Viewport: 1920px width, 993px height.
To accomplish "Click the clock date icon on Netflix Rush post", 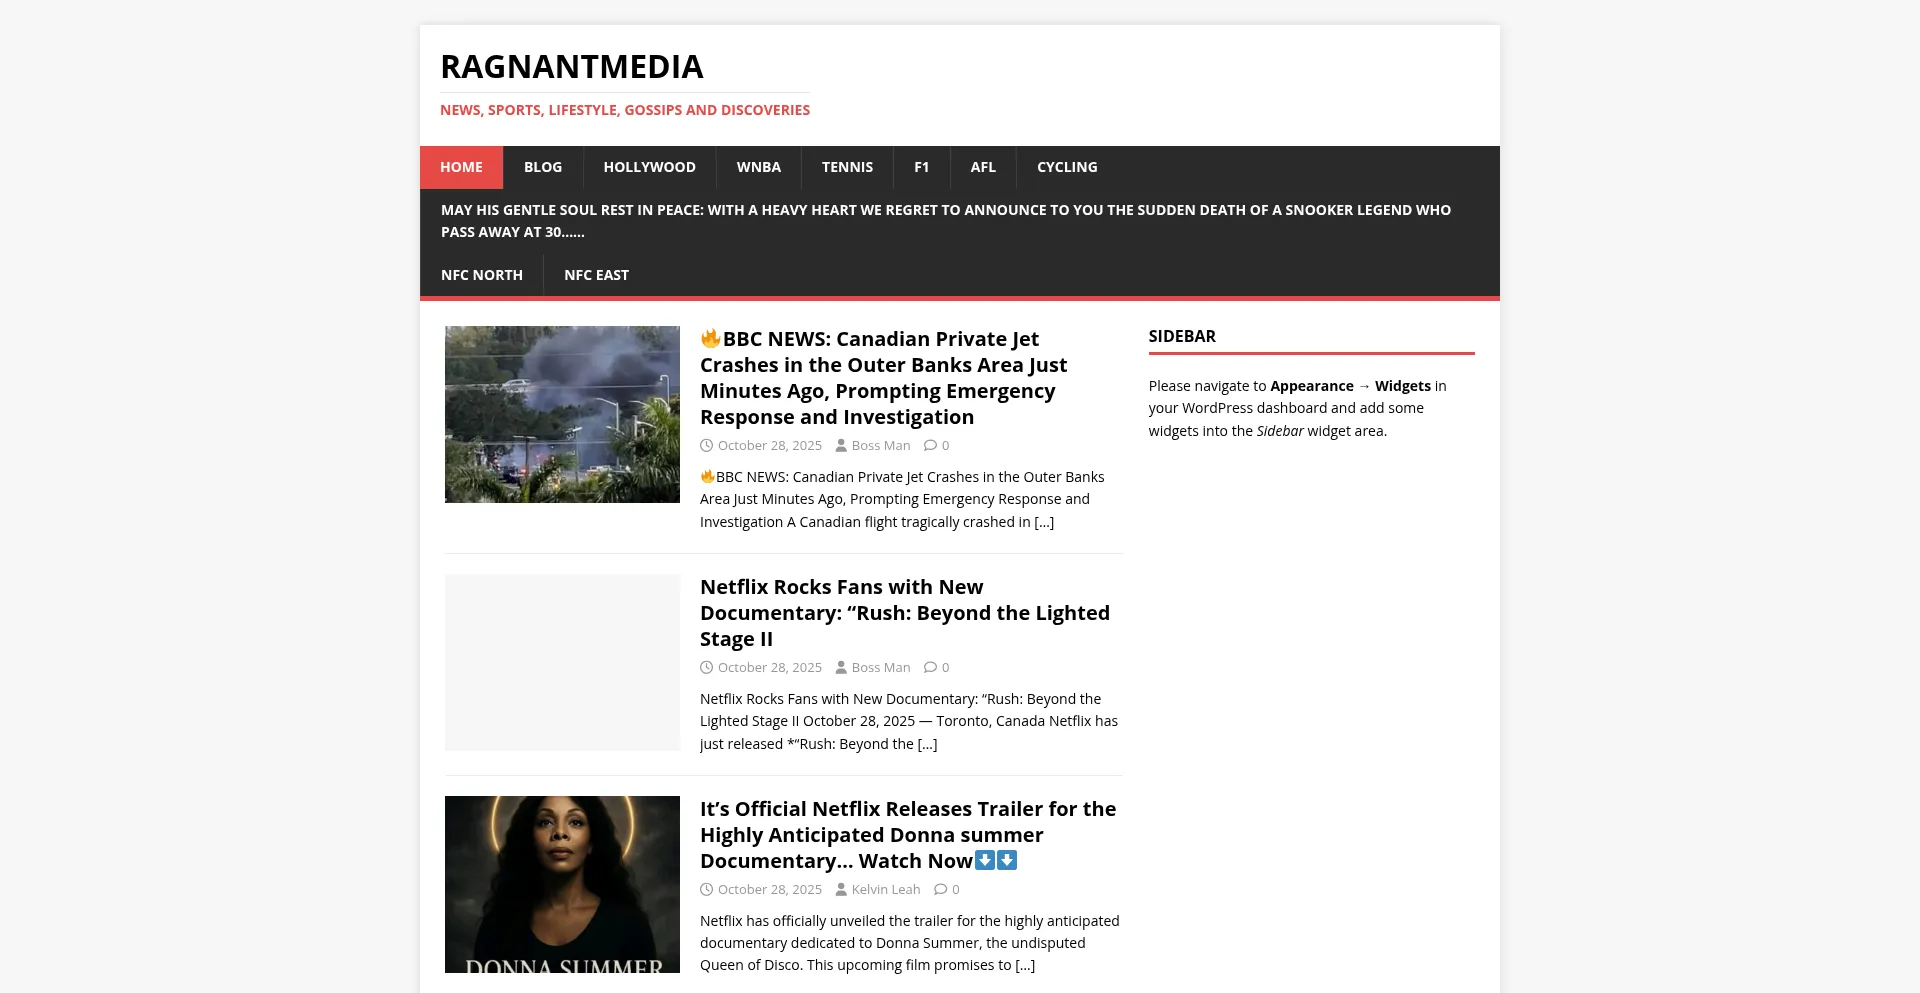I will [707, 668].
